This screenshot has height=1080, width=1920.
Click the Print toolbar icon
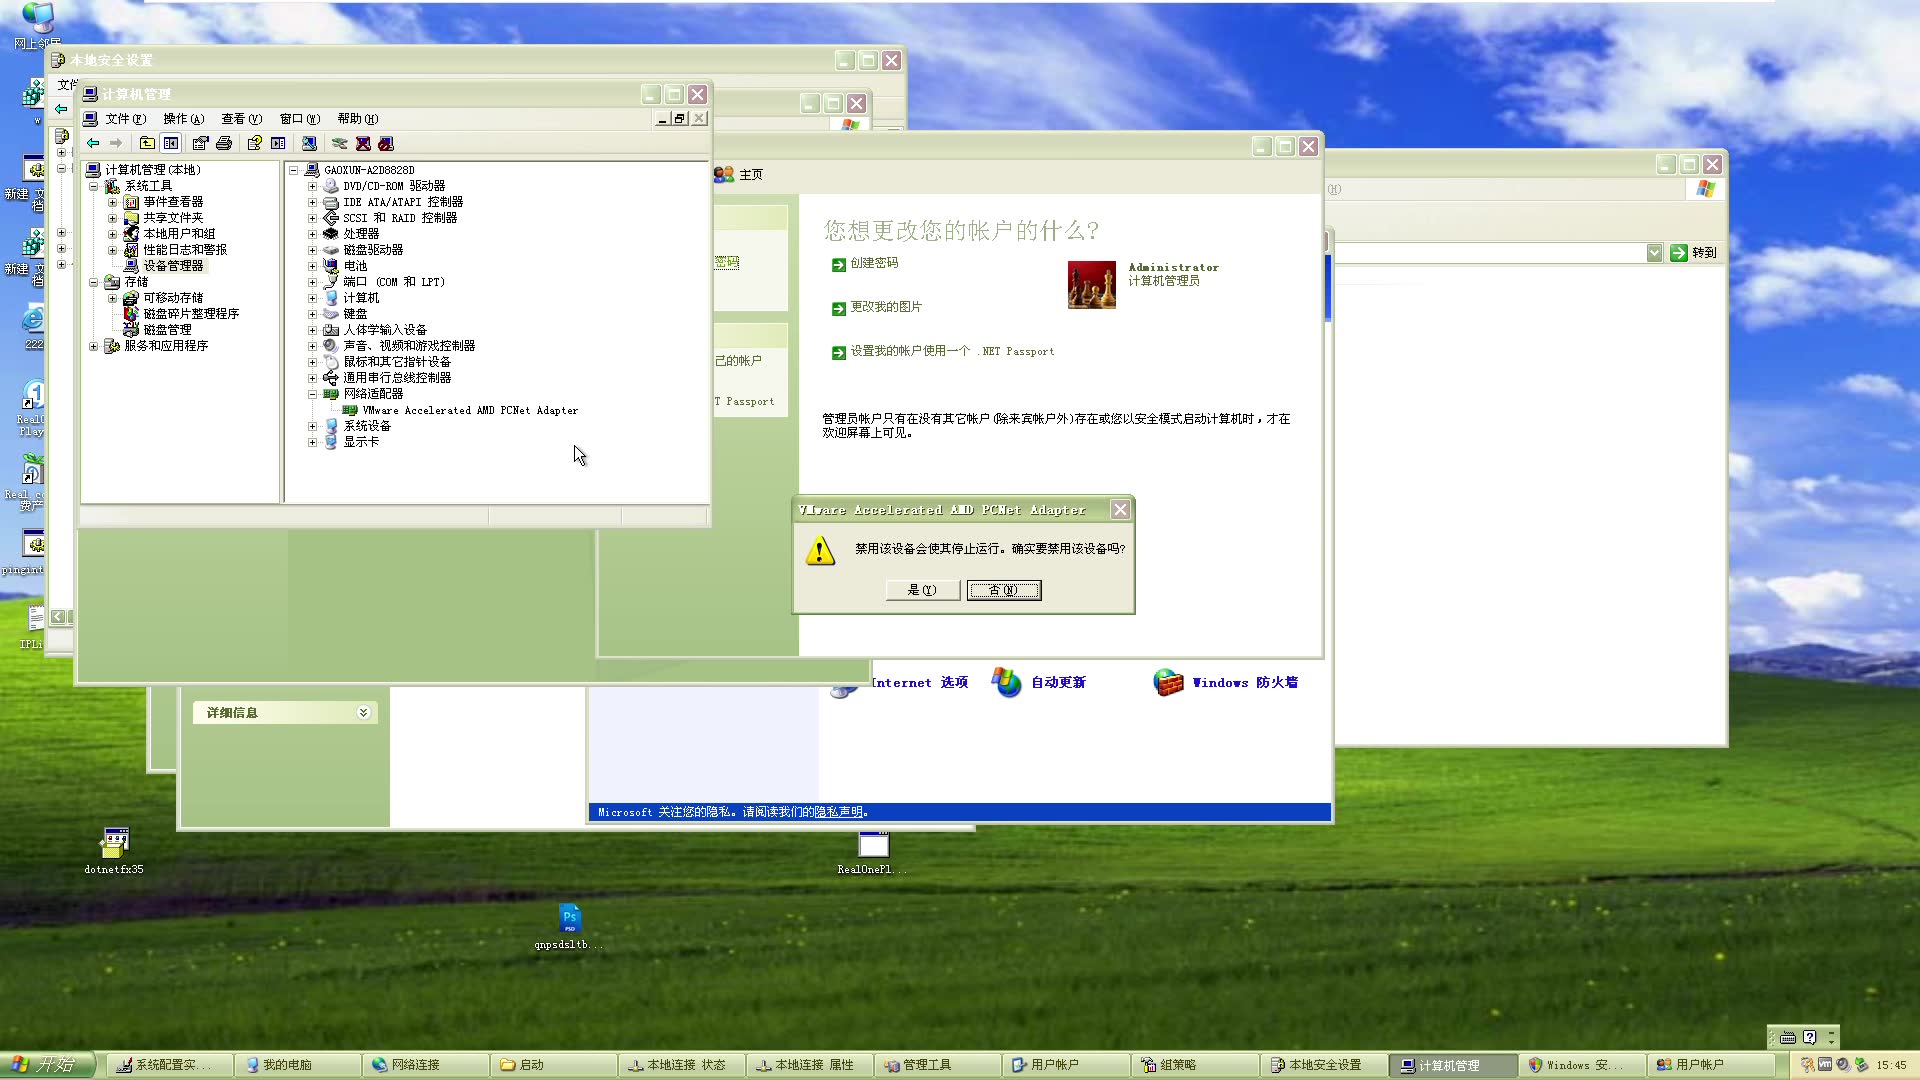tap(224, 144)
